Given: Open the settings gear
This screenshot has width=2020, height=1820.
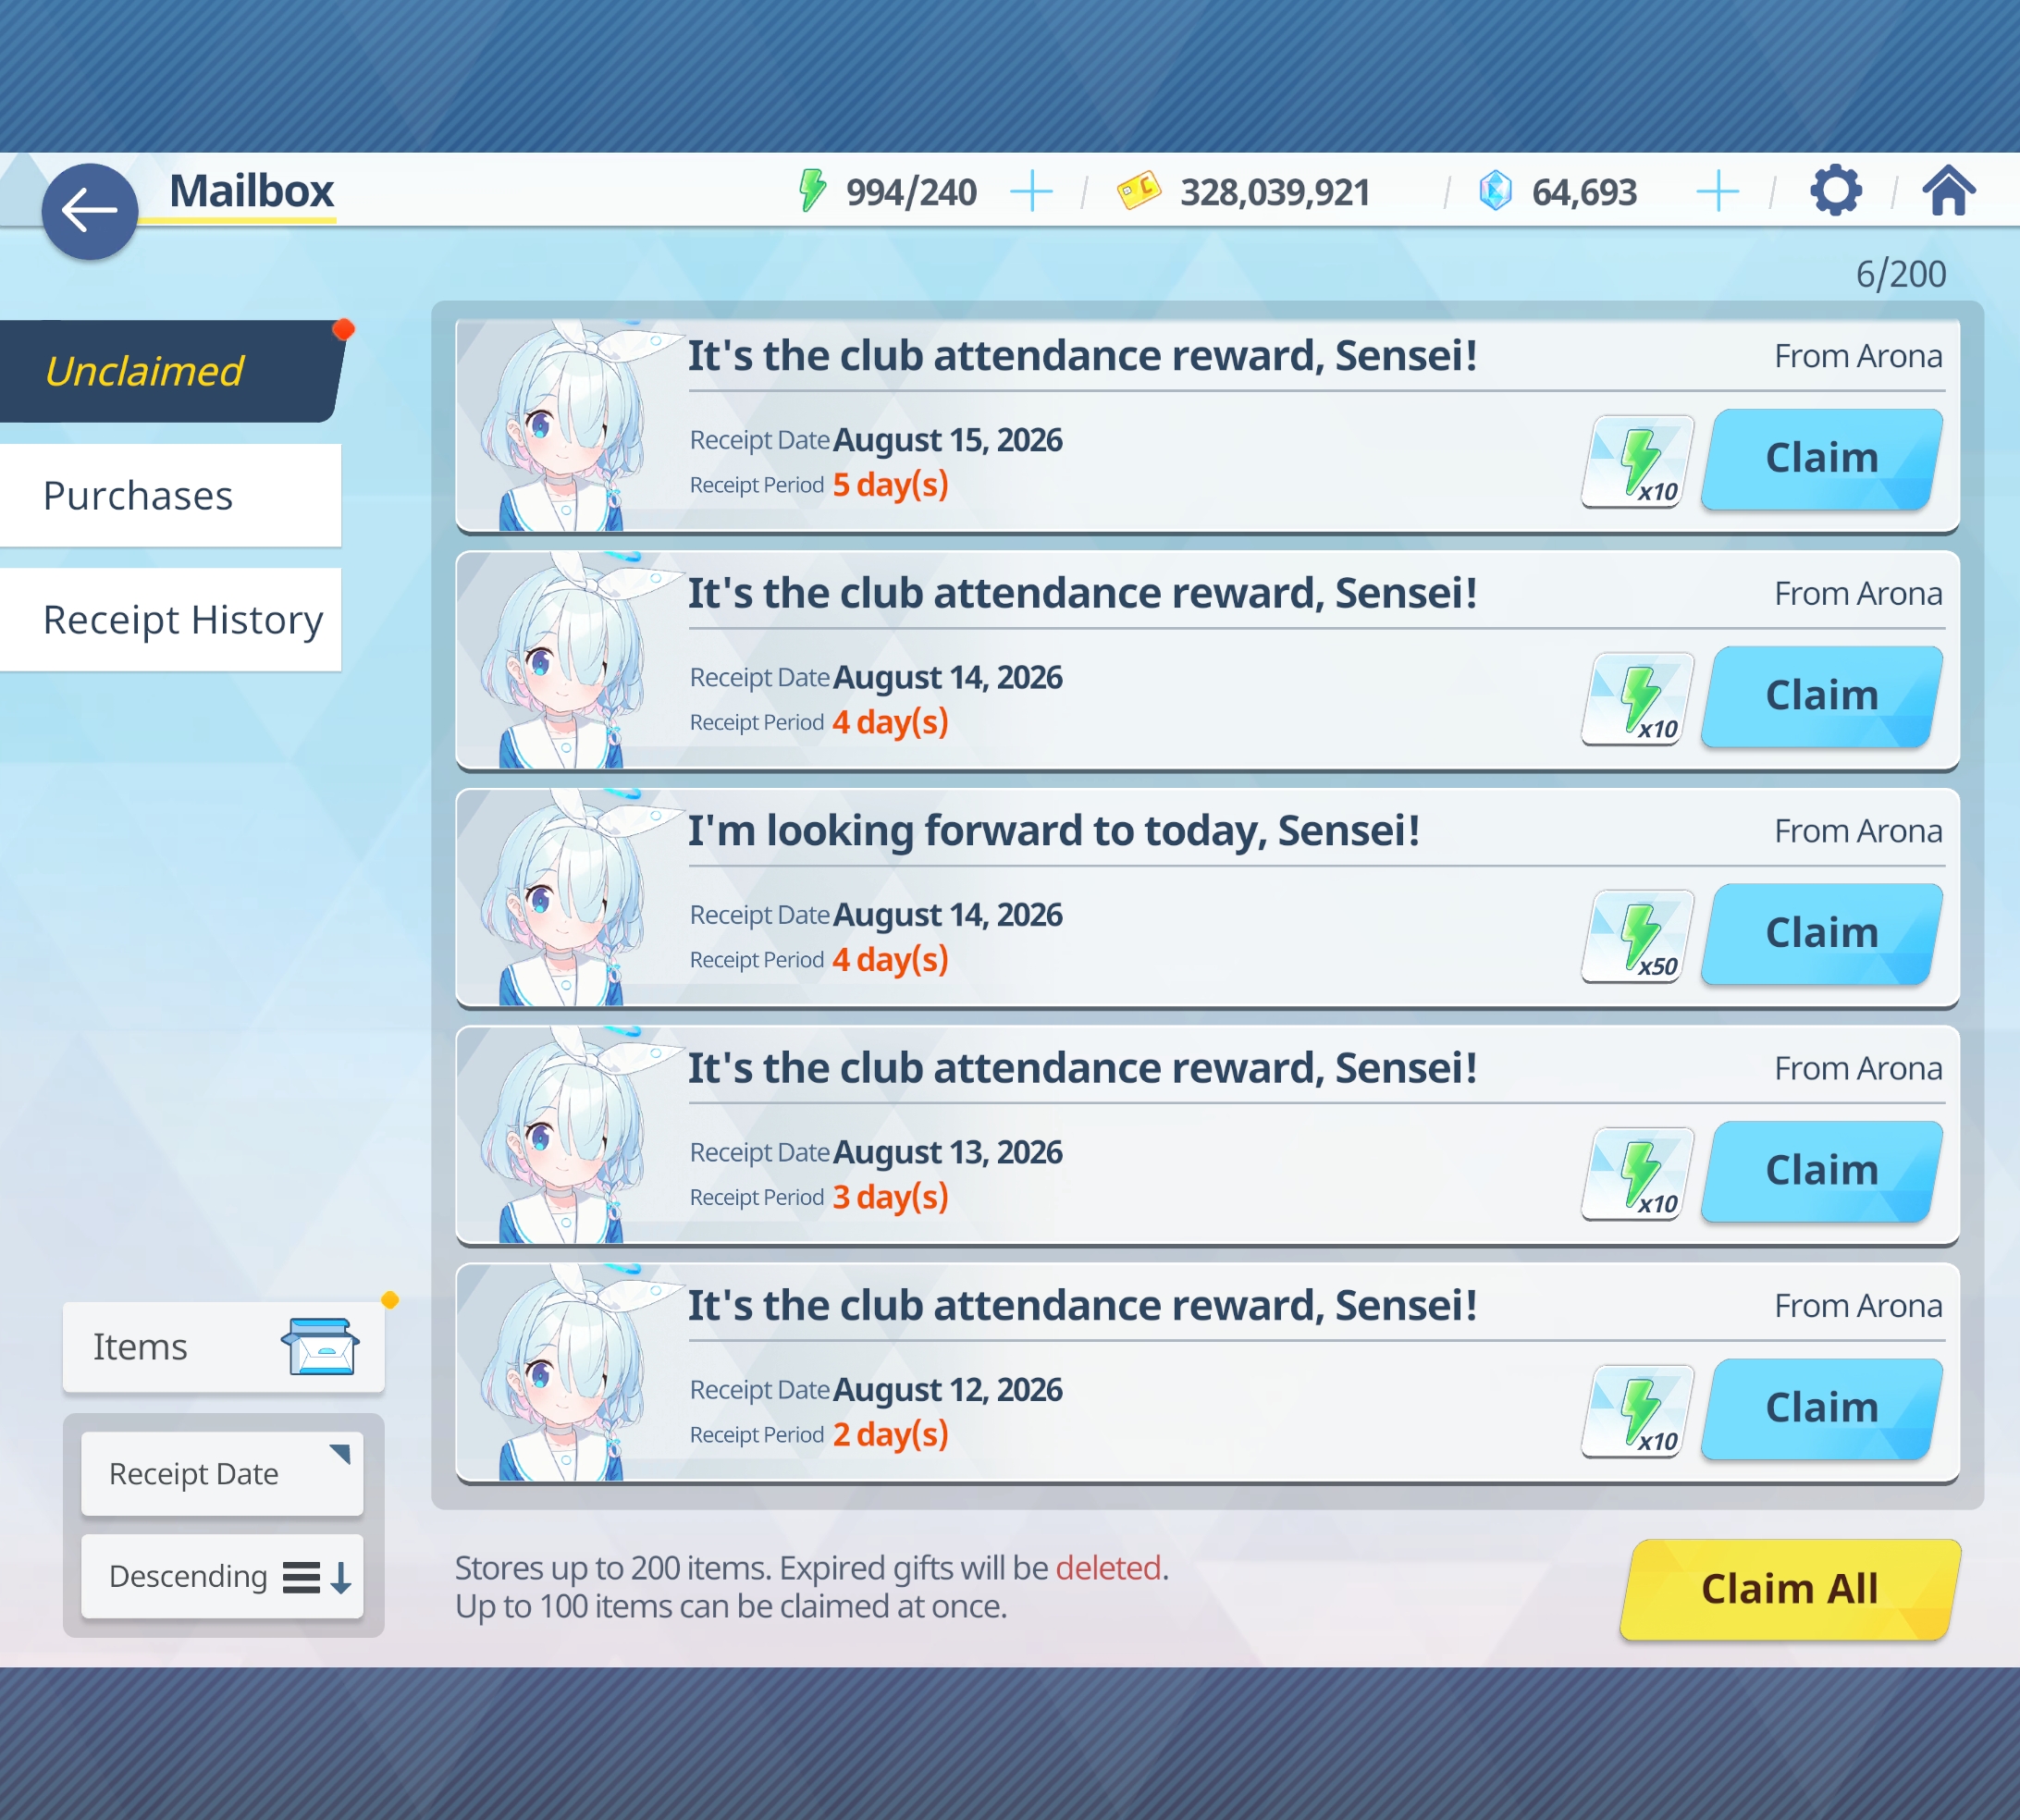Looking at the screenshot, I should 1836,190.
